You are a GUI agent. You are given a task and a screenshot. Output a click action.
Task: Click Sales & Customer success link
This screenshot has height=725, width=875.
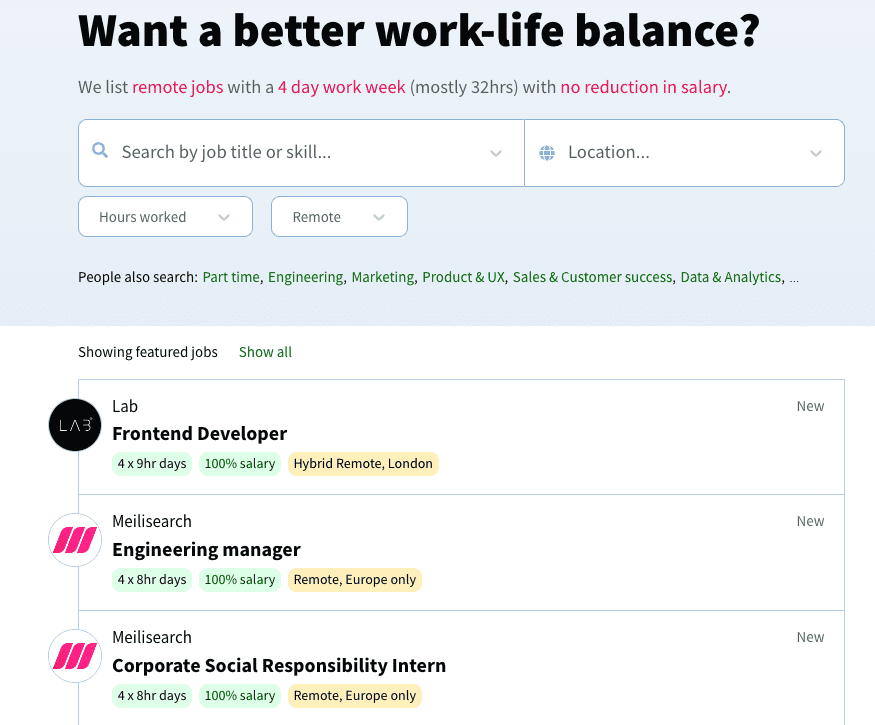coord(592,277)
